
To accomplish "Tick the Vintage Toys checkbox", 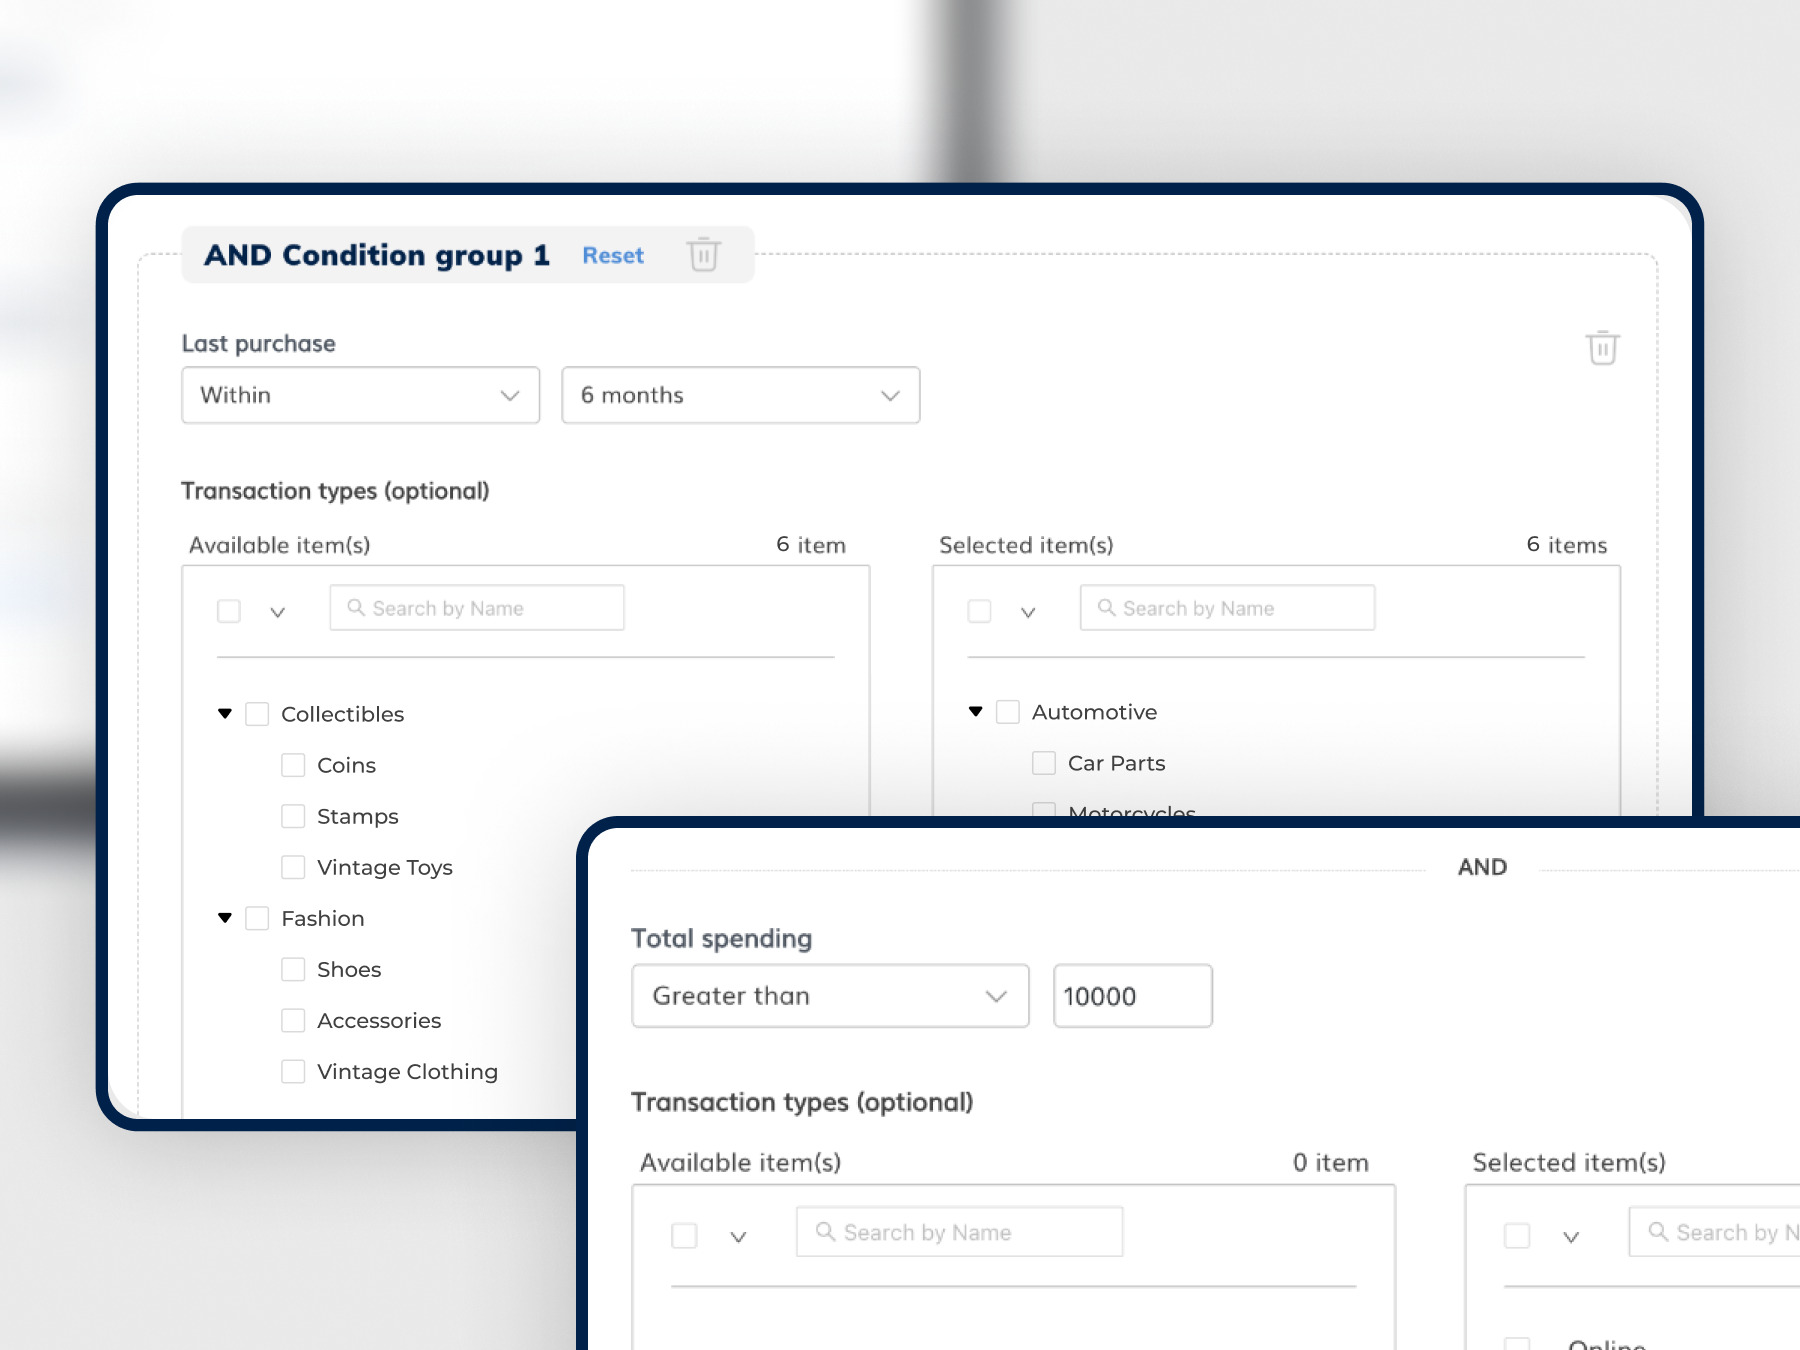I will coord(293,867).
